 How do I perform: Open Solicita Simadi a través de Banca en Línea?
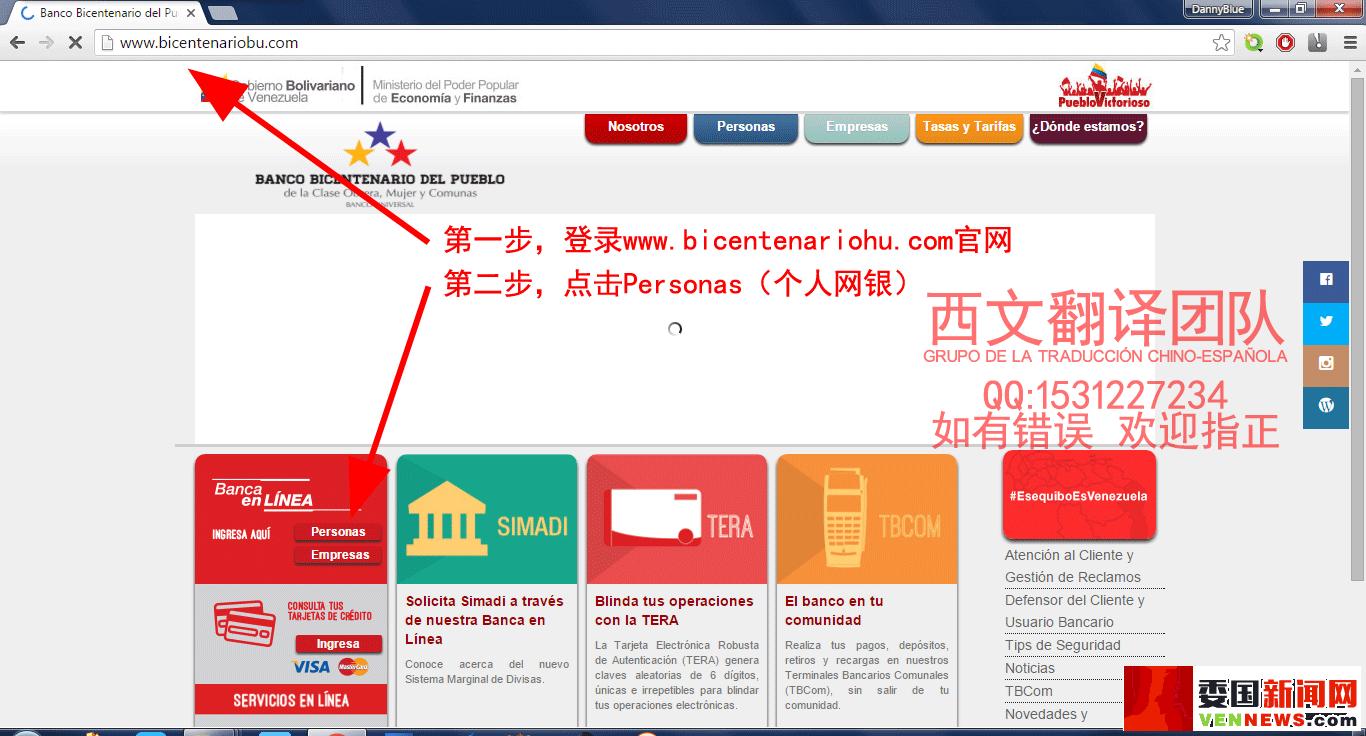coord(485,620)
